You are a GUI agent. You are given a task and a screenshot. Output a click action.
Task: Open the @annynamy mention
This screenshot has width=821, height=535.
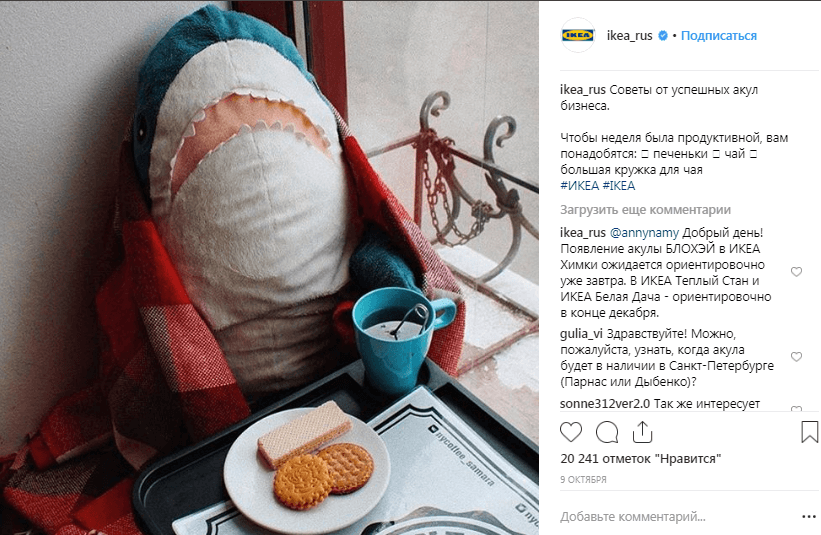644,232
